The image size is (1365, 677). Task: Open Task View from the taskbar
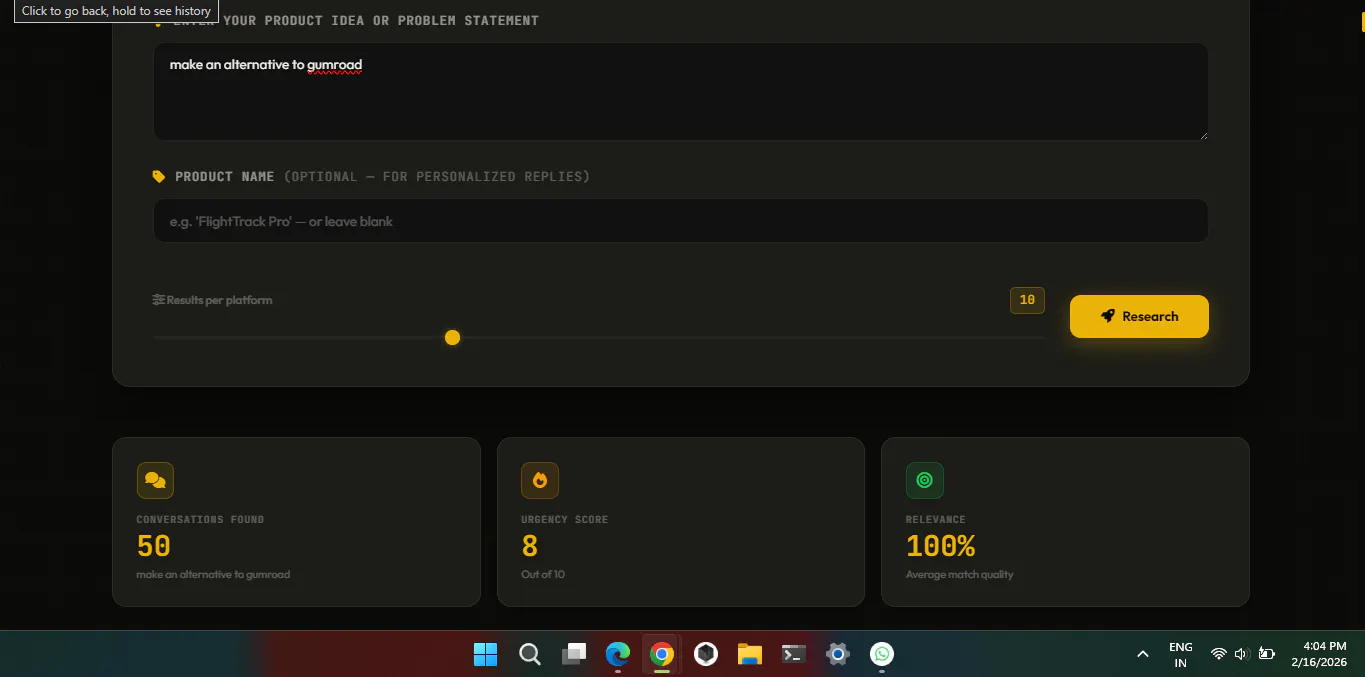pos(574,654)
